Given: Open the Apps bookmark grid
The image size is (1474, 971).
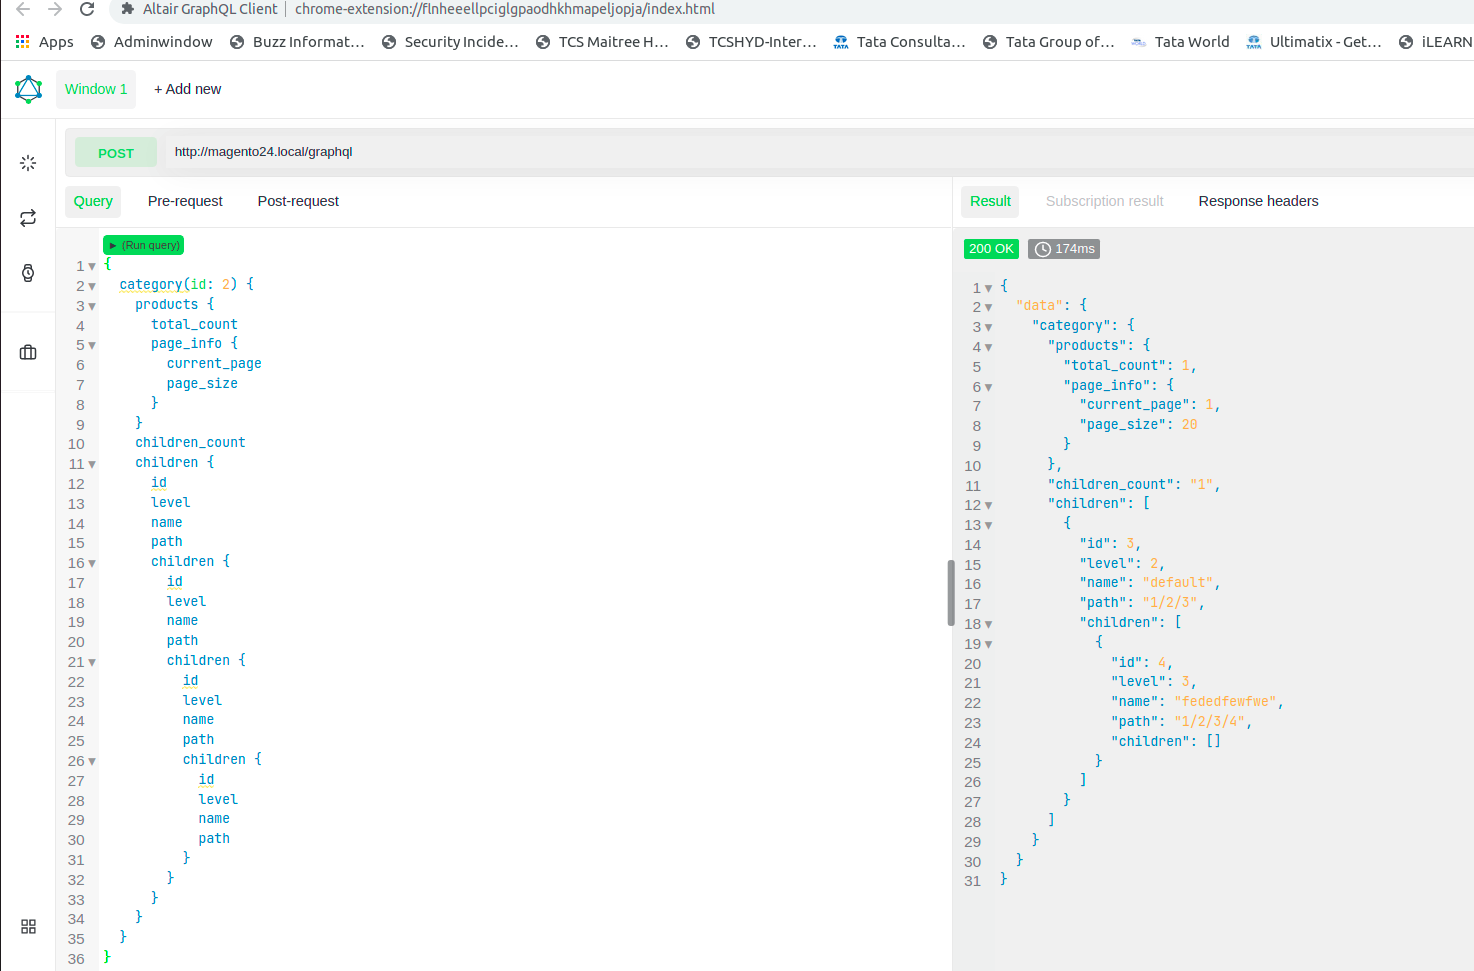Looking at the screenshot, I should [x=44, y=42].
